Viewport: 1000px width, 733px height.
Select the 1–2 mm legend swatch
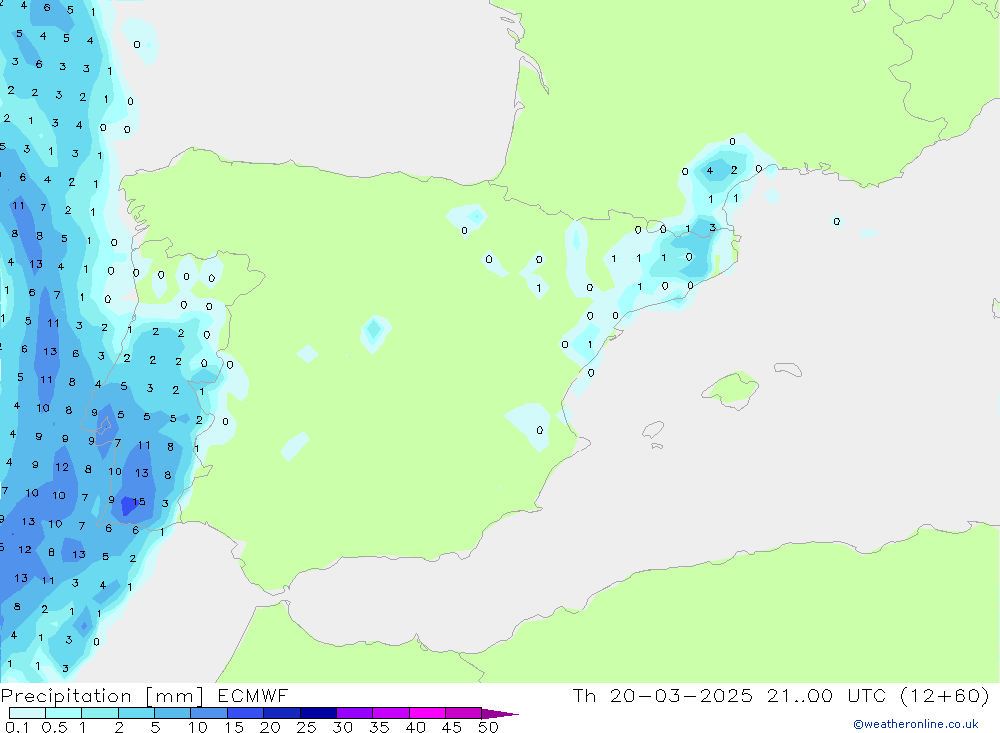click(100, 713)
